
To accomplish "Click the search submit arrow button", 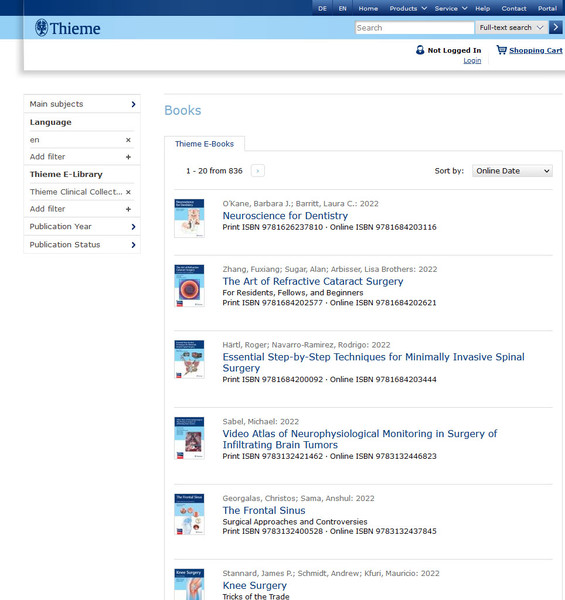I will [x=555, y=28].
